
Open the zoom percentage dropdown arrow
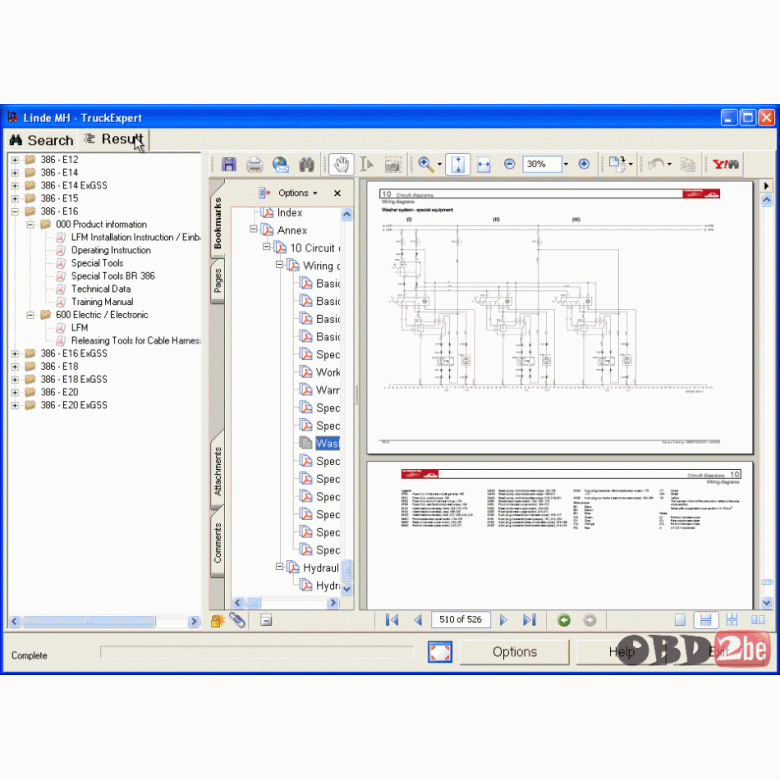[x=566, y=164]
